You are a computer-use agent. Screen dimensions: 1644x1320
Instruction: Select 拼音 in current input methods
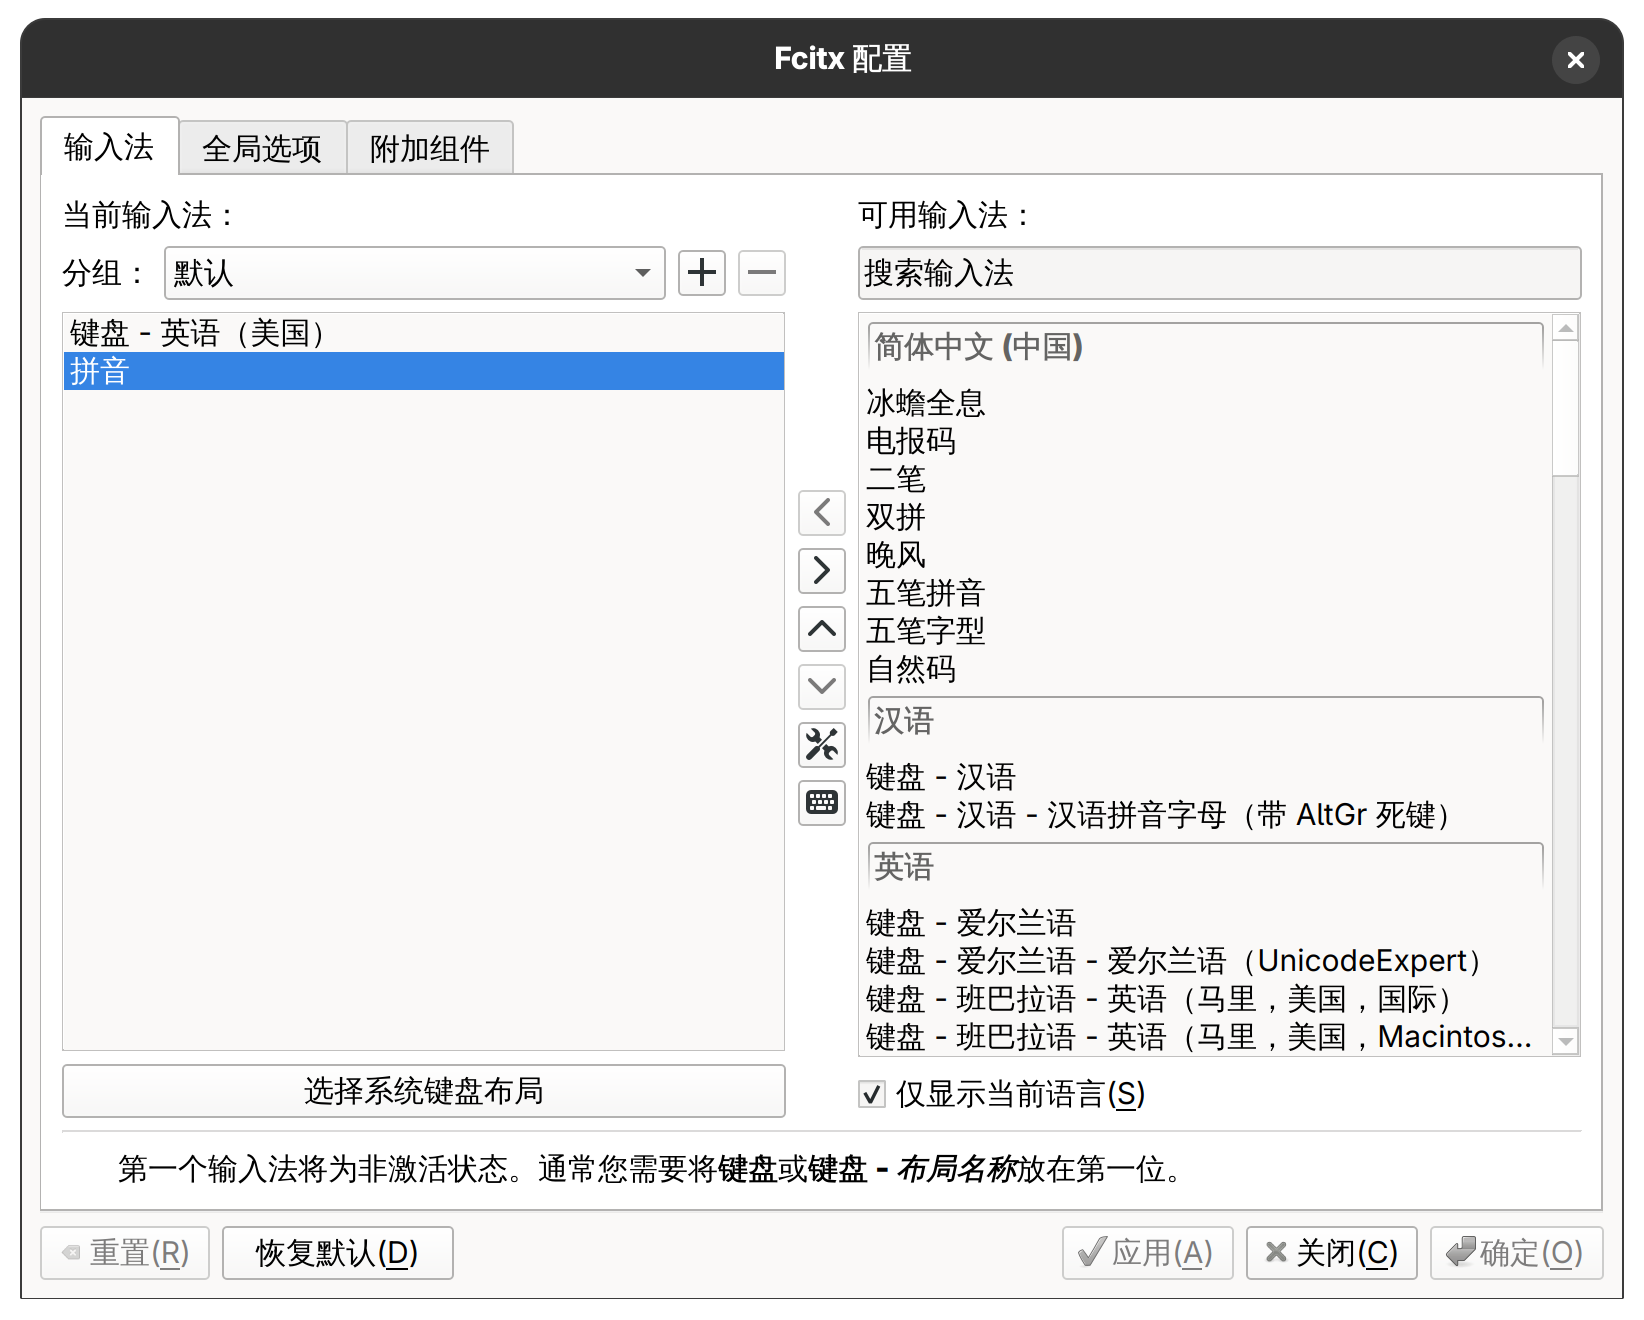point(423,371)
